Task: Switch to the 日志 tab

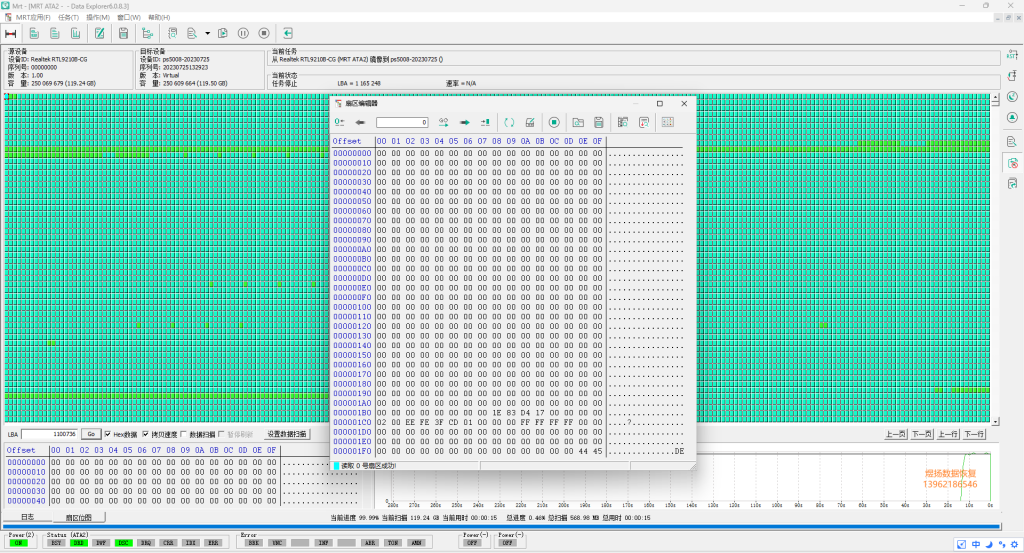Action: [27, 517]
